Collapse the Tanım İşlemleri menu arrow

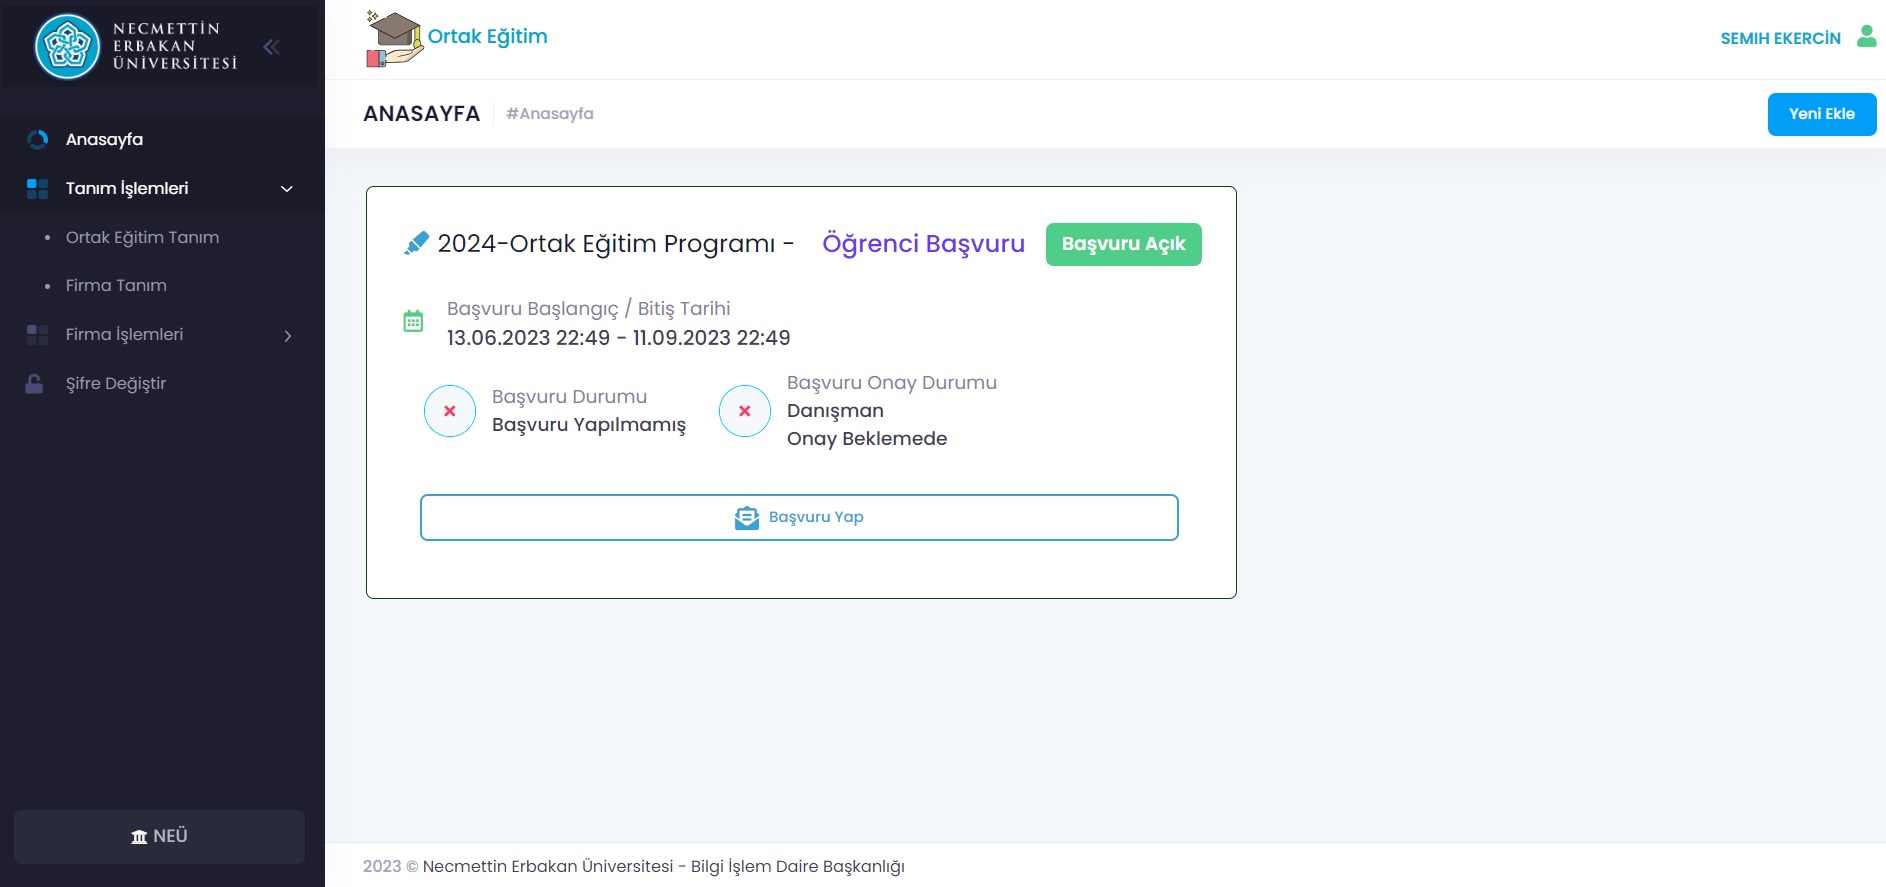click(x=287, y=189)
